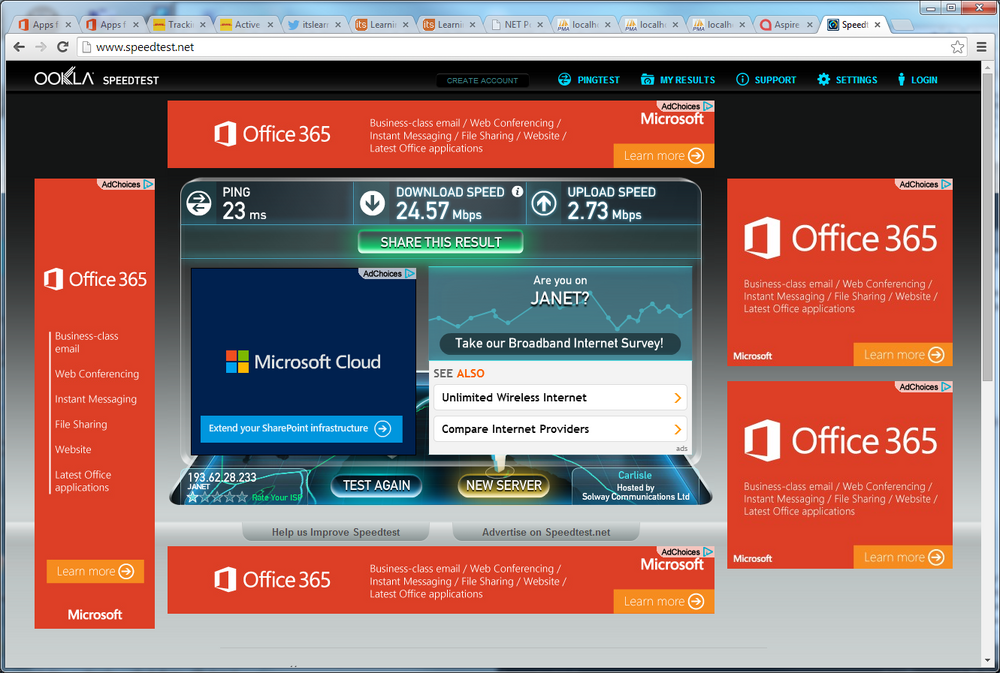Rate ISP with first star
The image size is (1000, 673).
coord(193,497)
